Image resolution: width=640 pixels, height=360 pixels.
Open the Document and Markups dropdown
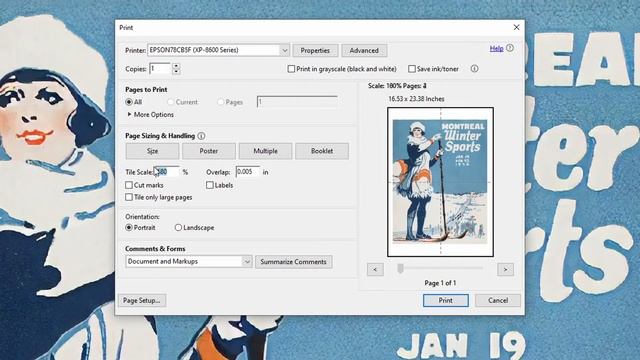(x=189, y=262)
